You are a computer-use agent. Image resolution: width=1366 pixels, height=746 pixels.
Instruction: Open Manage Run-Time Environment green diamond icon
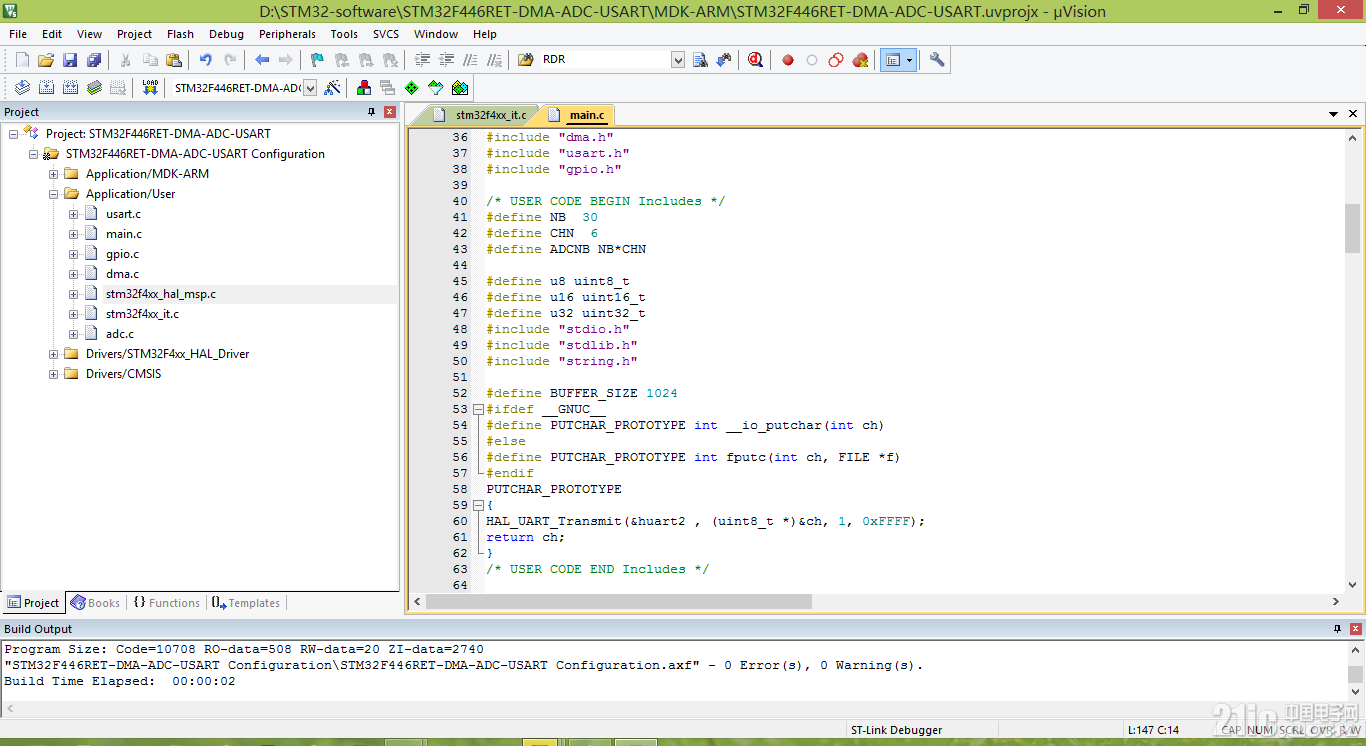click(x=411, y=88)
